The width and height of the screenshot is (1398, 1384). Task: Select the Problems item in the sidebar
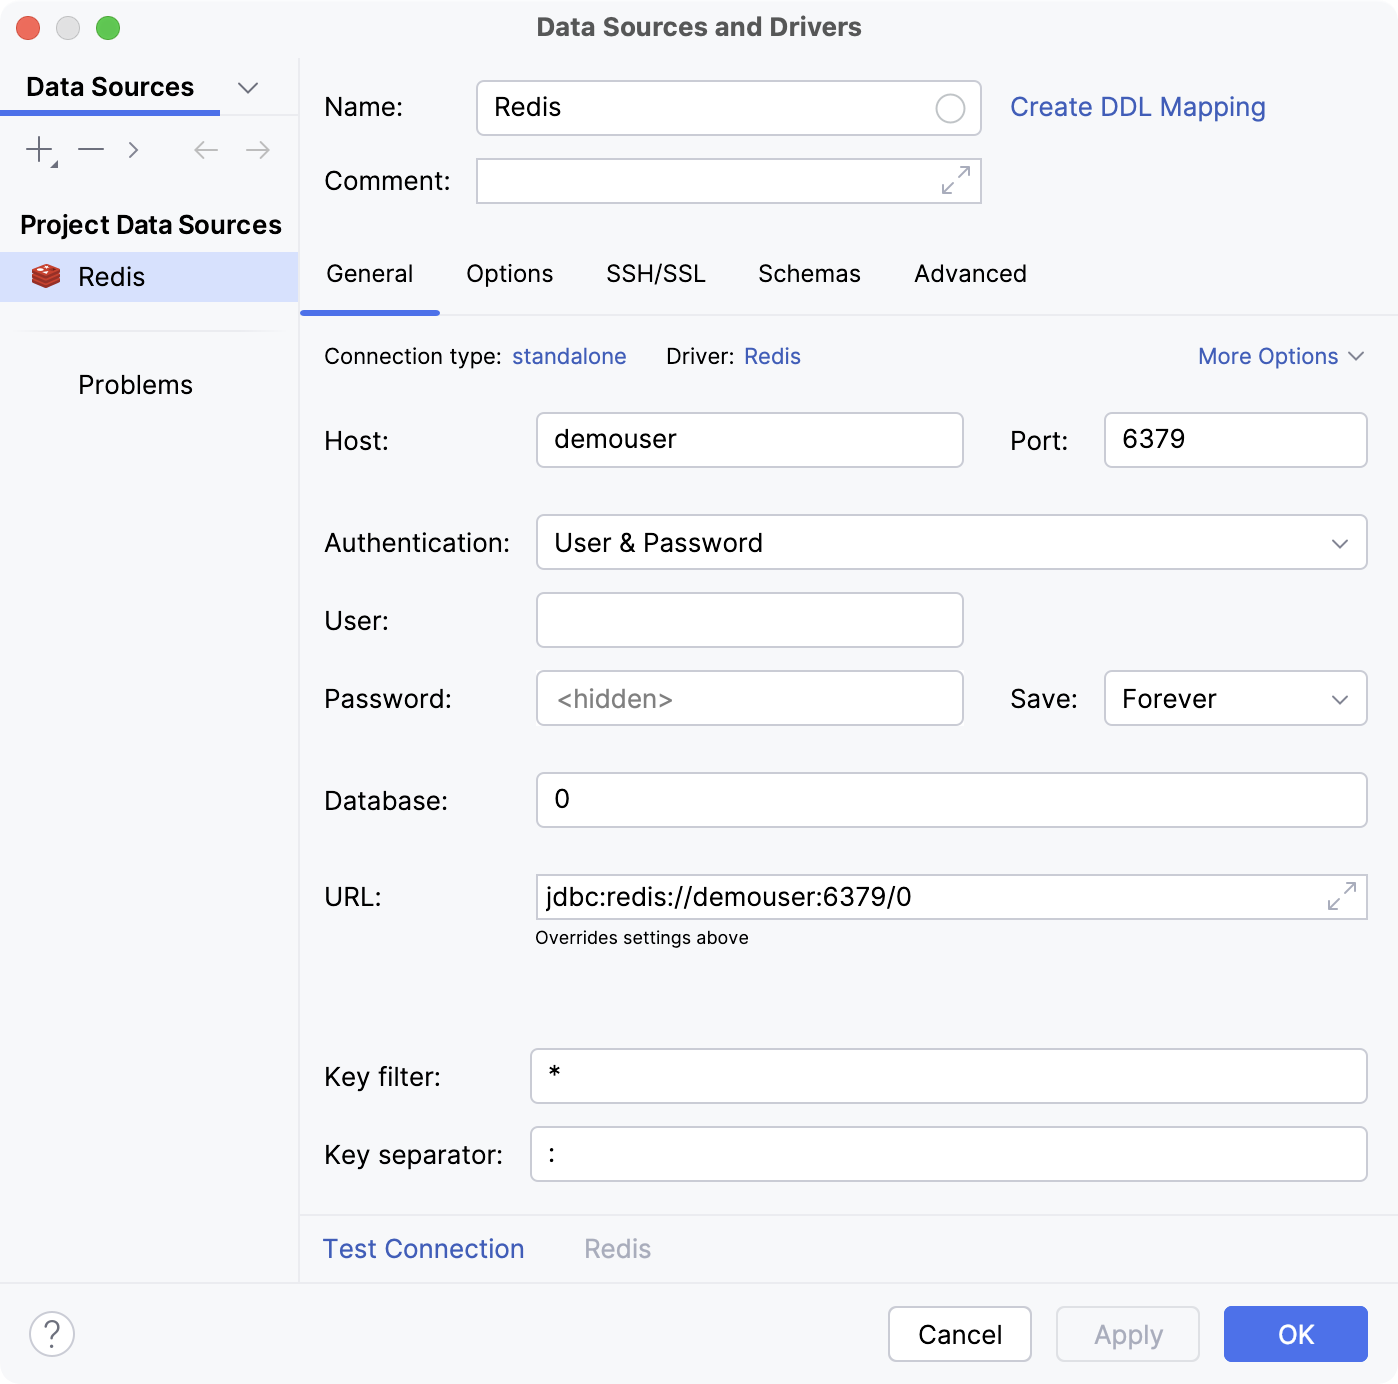(x=135, y=384)
